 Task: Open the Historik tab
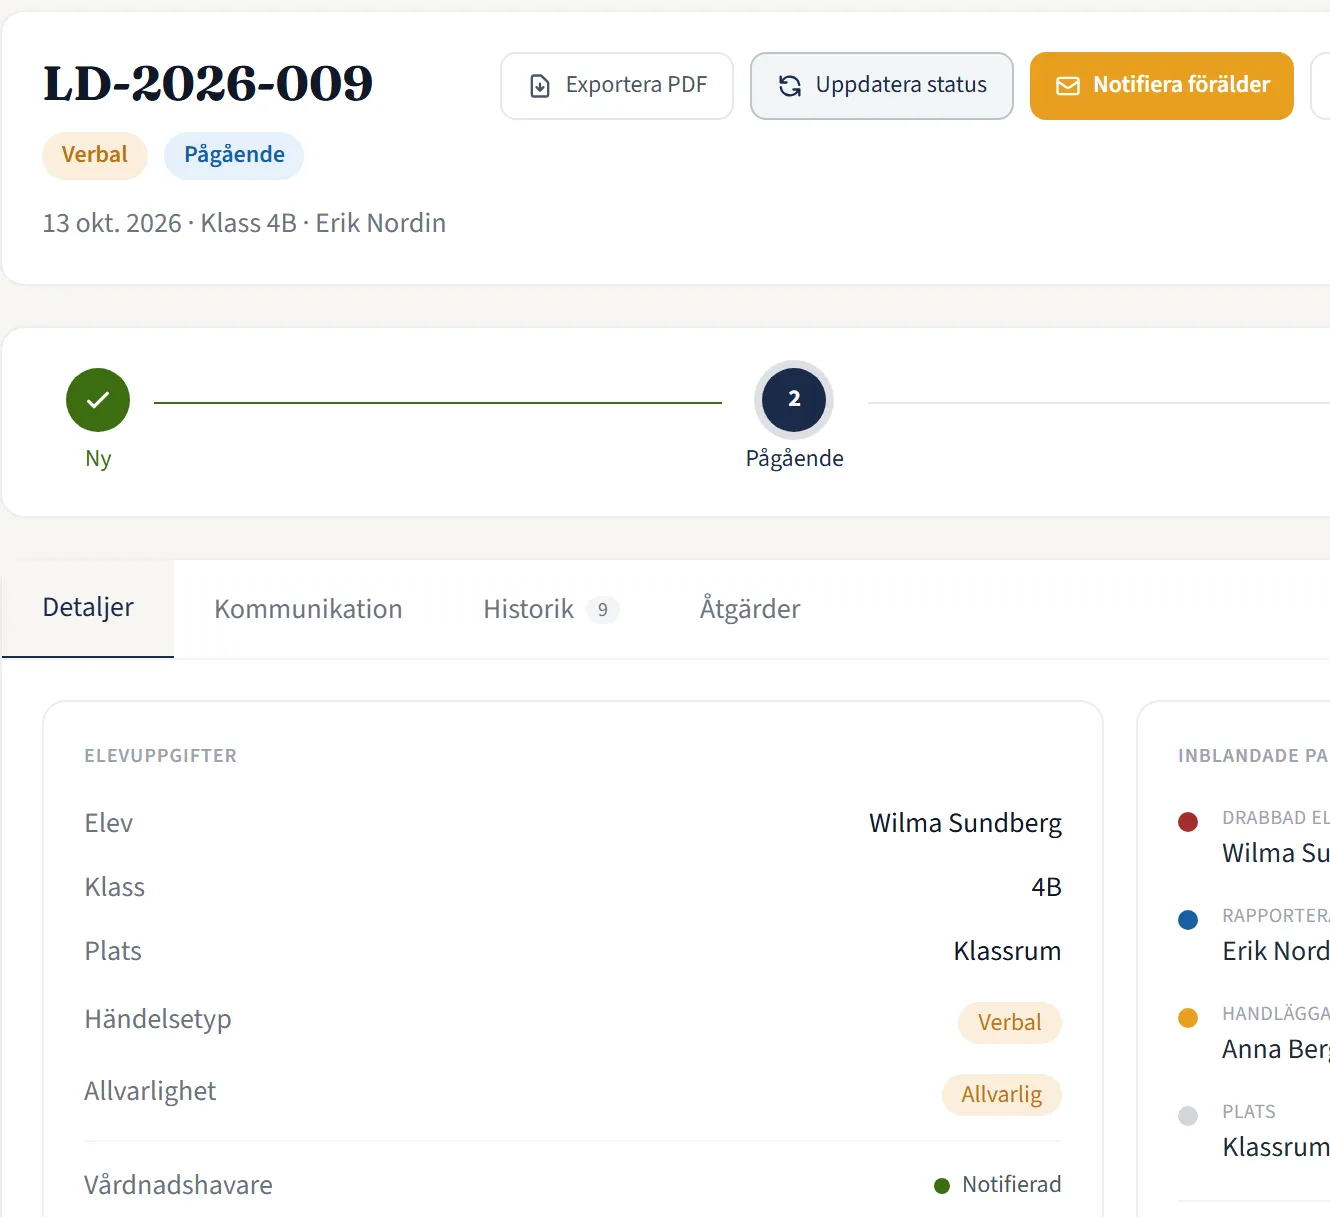551,609
